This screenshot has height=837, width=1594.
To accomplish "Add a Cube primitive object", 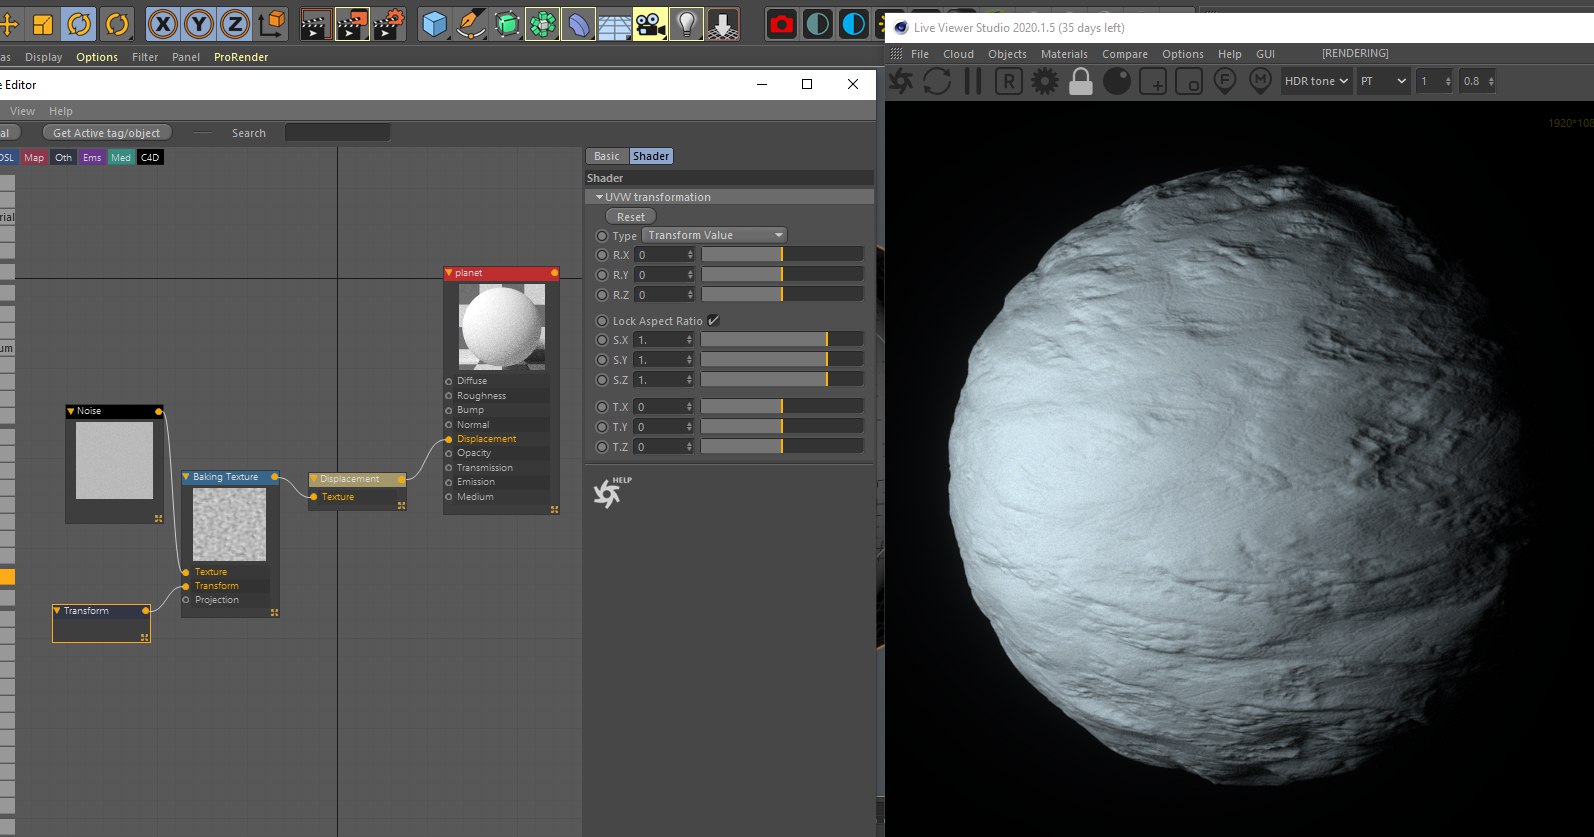I will pos(434,23).
